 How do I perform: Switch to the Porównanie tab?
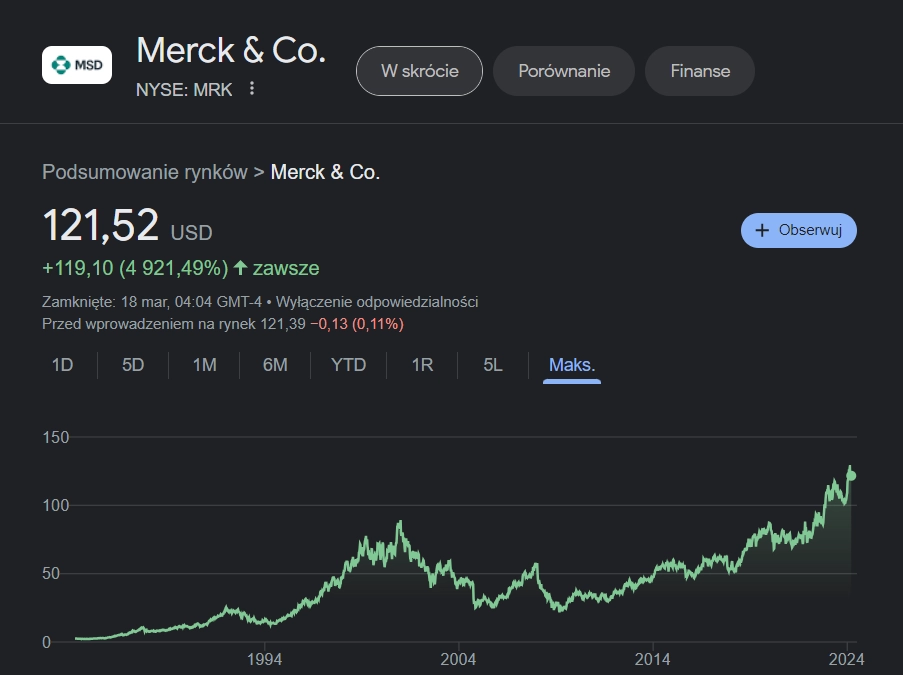click(x=564, y=71)
